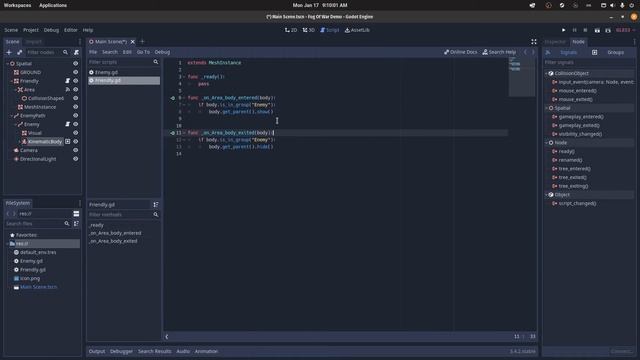Click the FileSystem sort files icon
Viewport: 640px width, 360px height.
pos(76,224)
